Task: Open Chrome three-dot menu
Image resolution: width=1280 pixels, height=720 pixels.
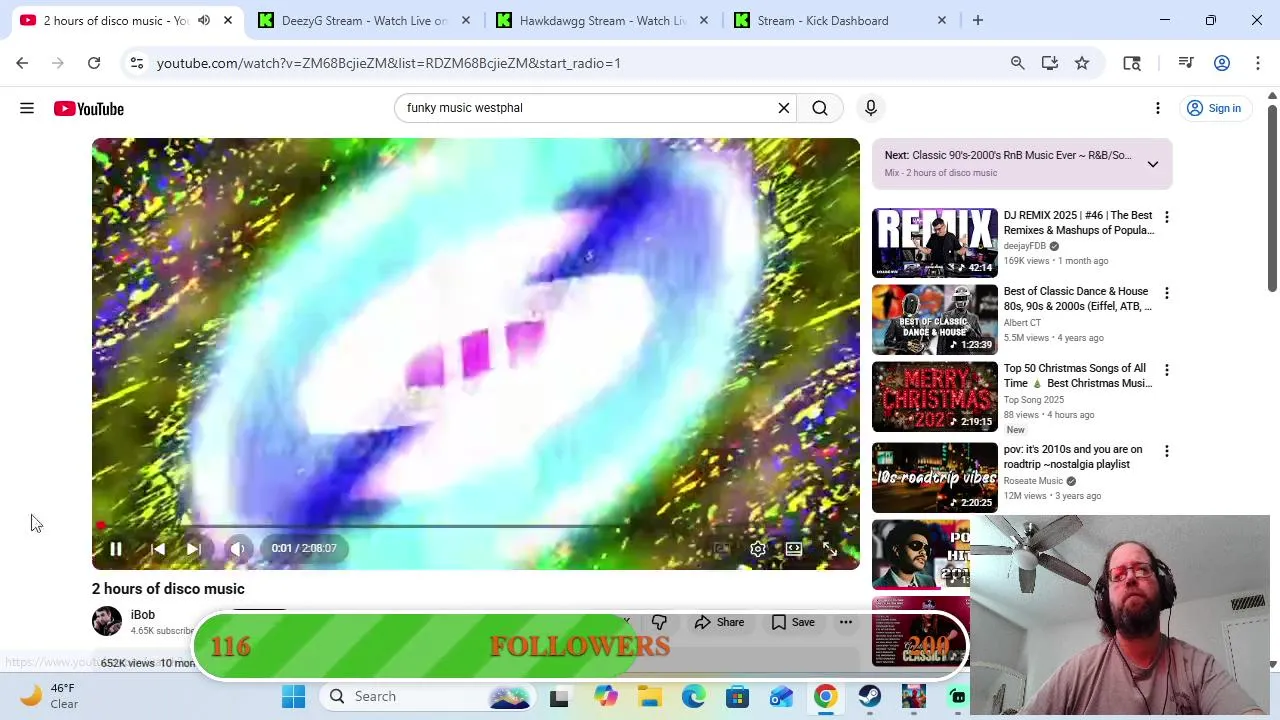Action: click(x=1258, y=63)
